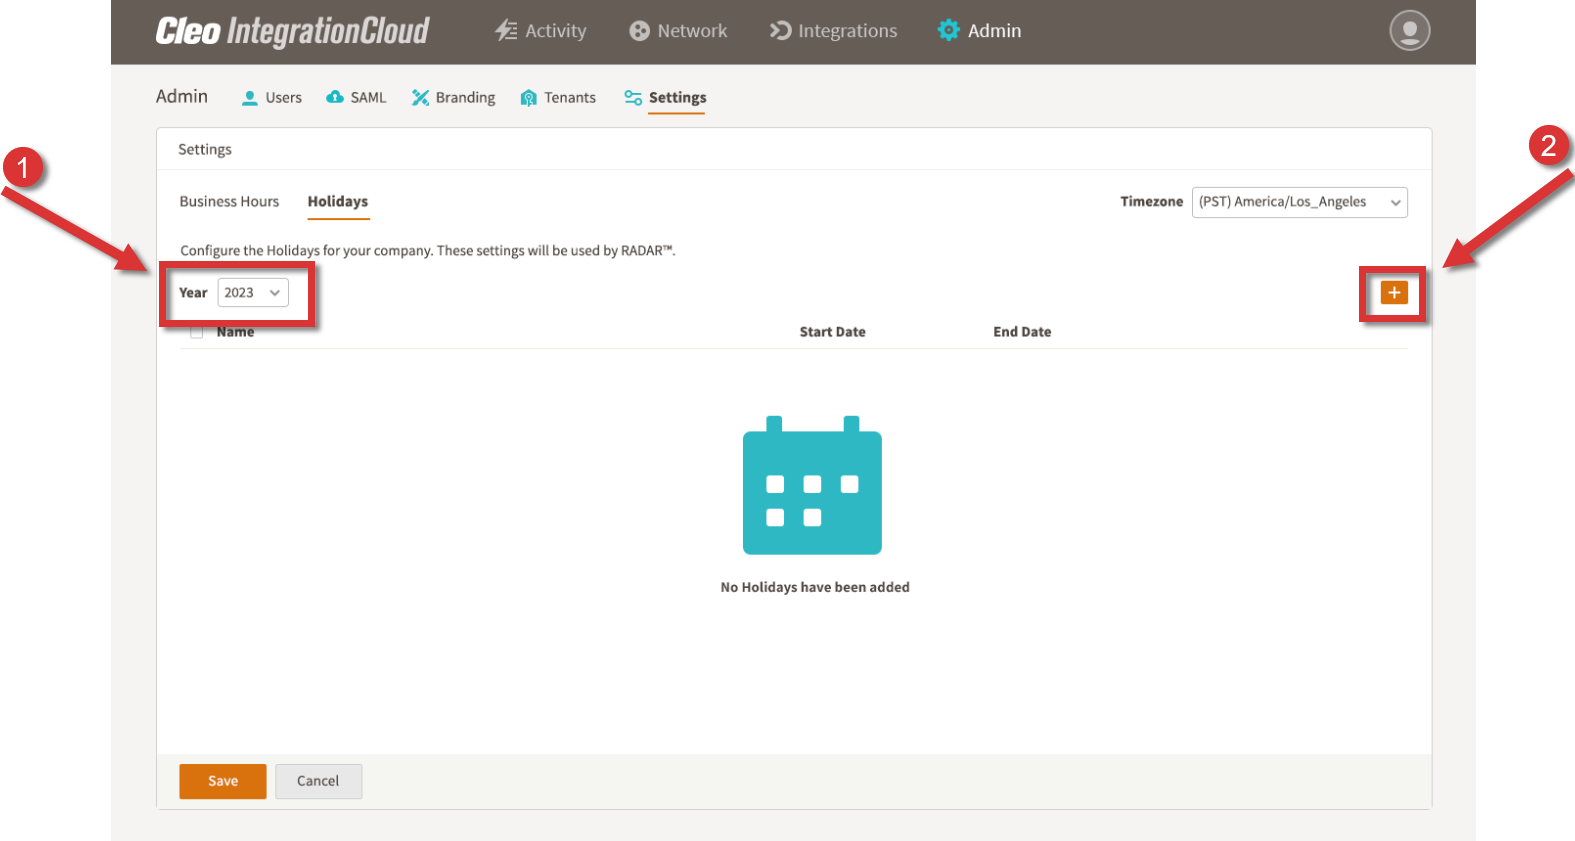
Task: Click the Start Date column header
Action: (832, 332)
